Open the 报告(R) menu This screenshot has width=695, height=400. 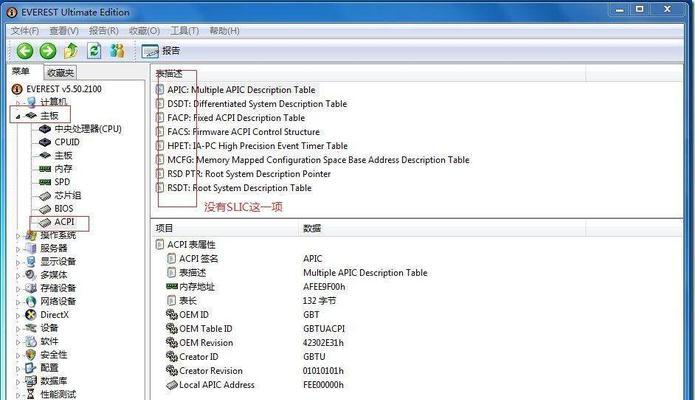(104, 31)
